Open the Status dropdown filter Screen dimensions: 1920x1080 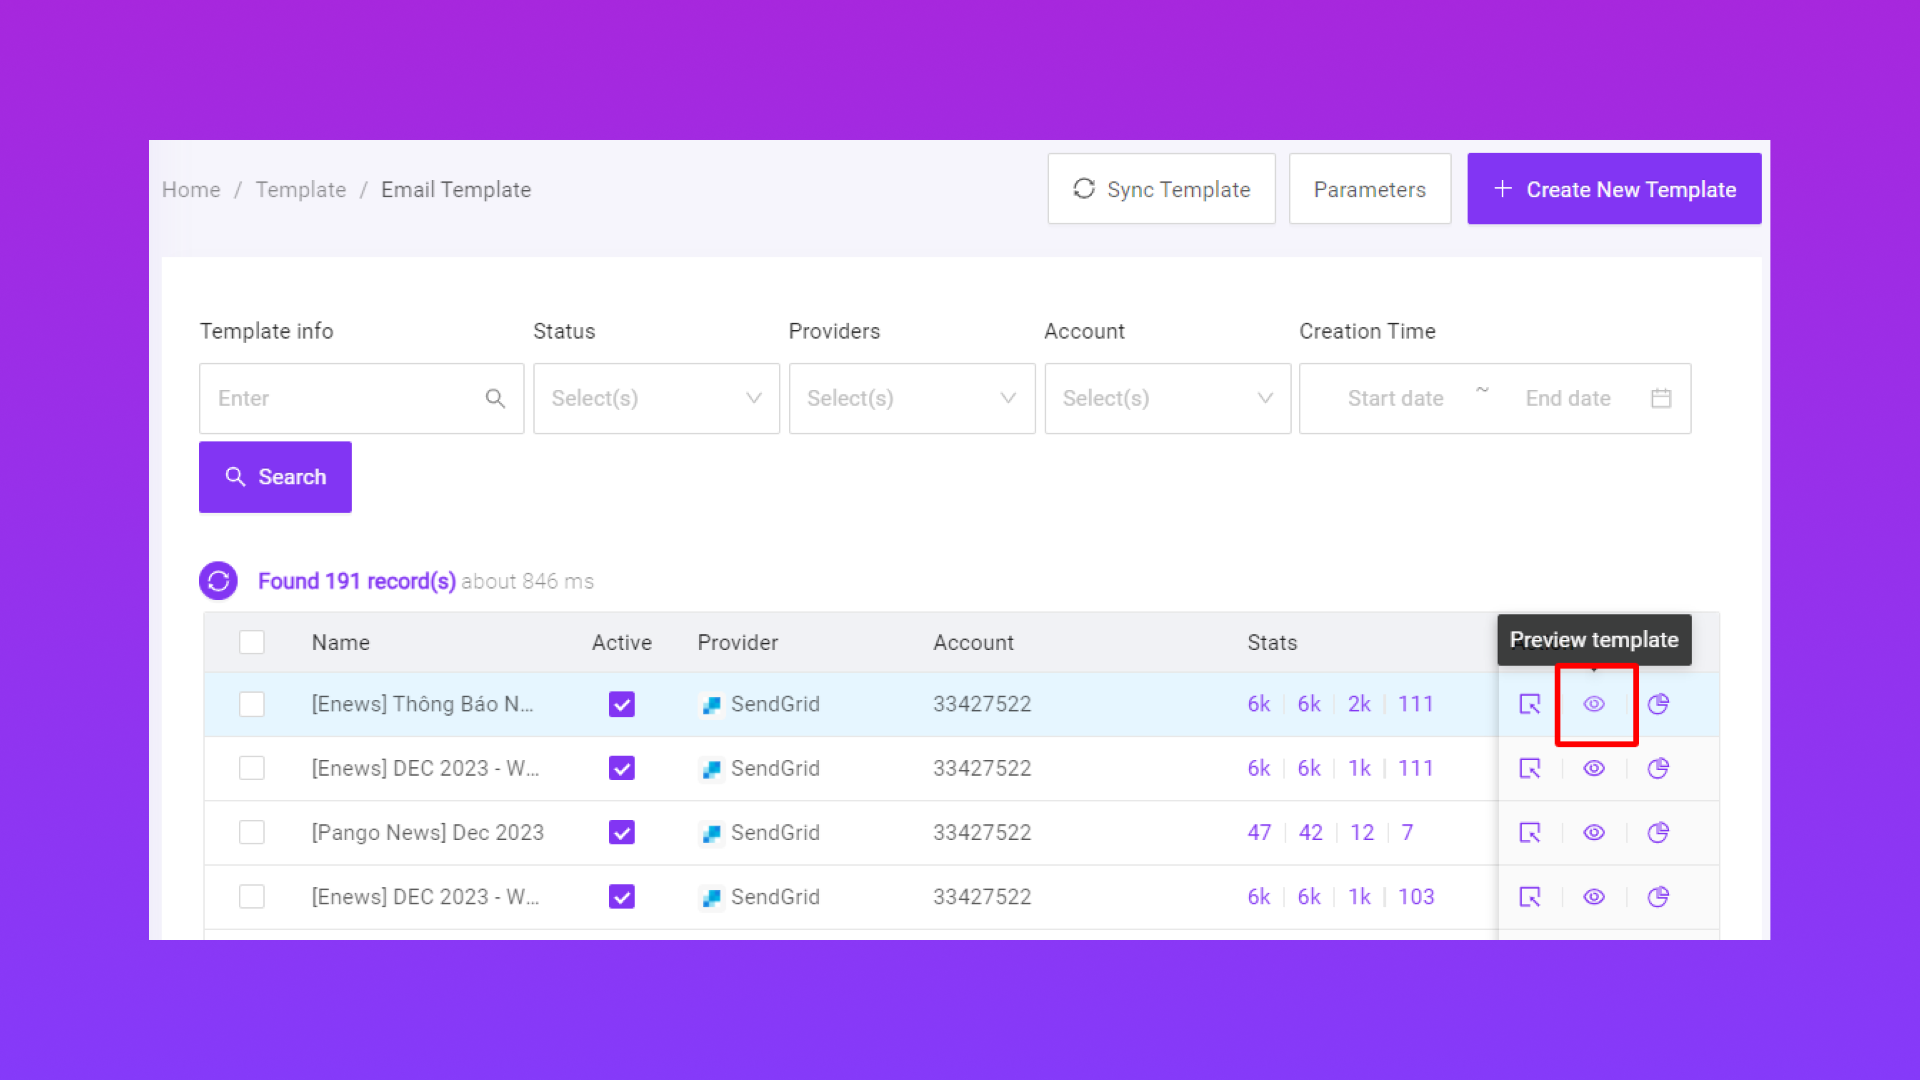pyautogui.click(x=656, y=398)
